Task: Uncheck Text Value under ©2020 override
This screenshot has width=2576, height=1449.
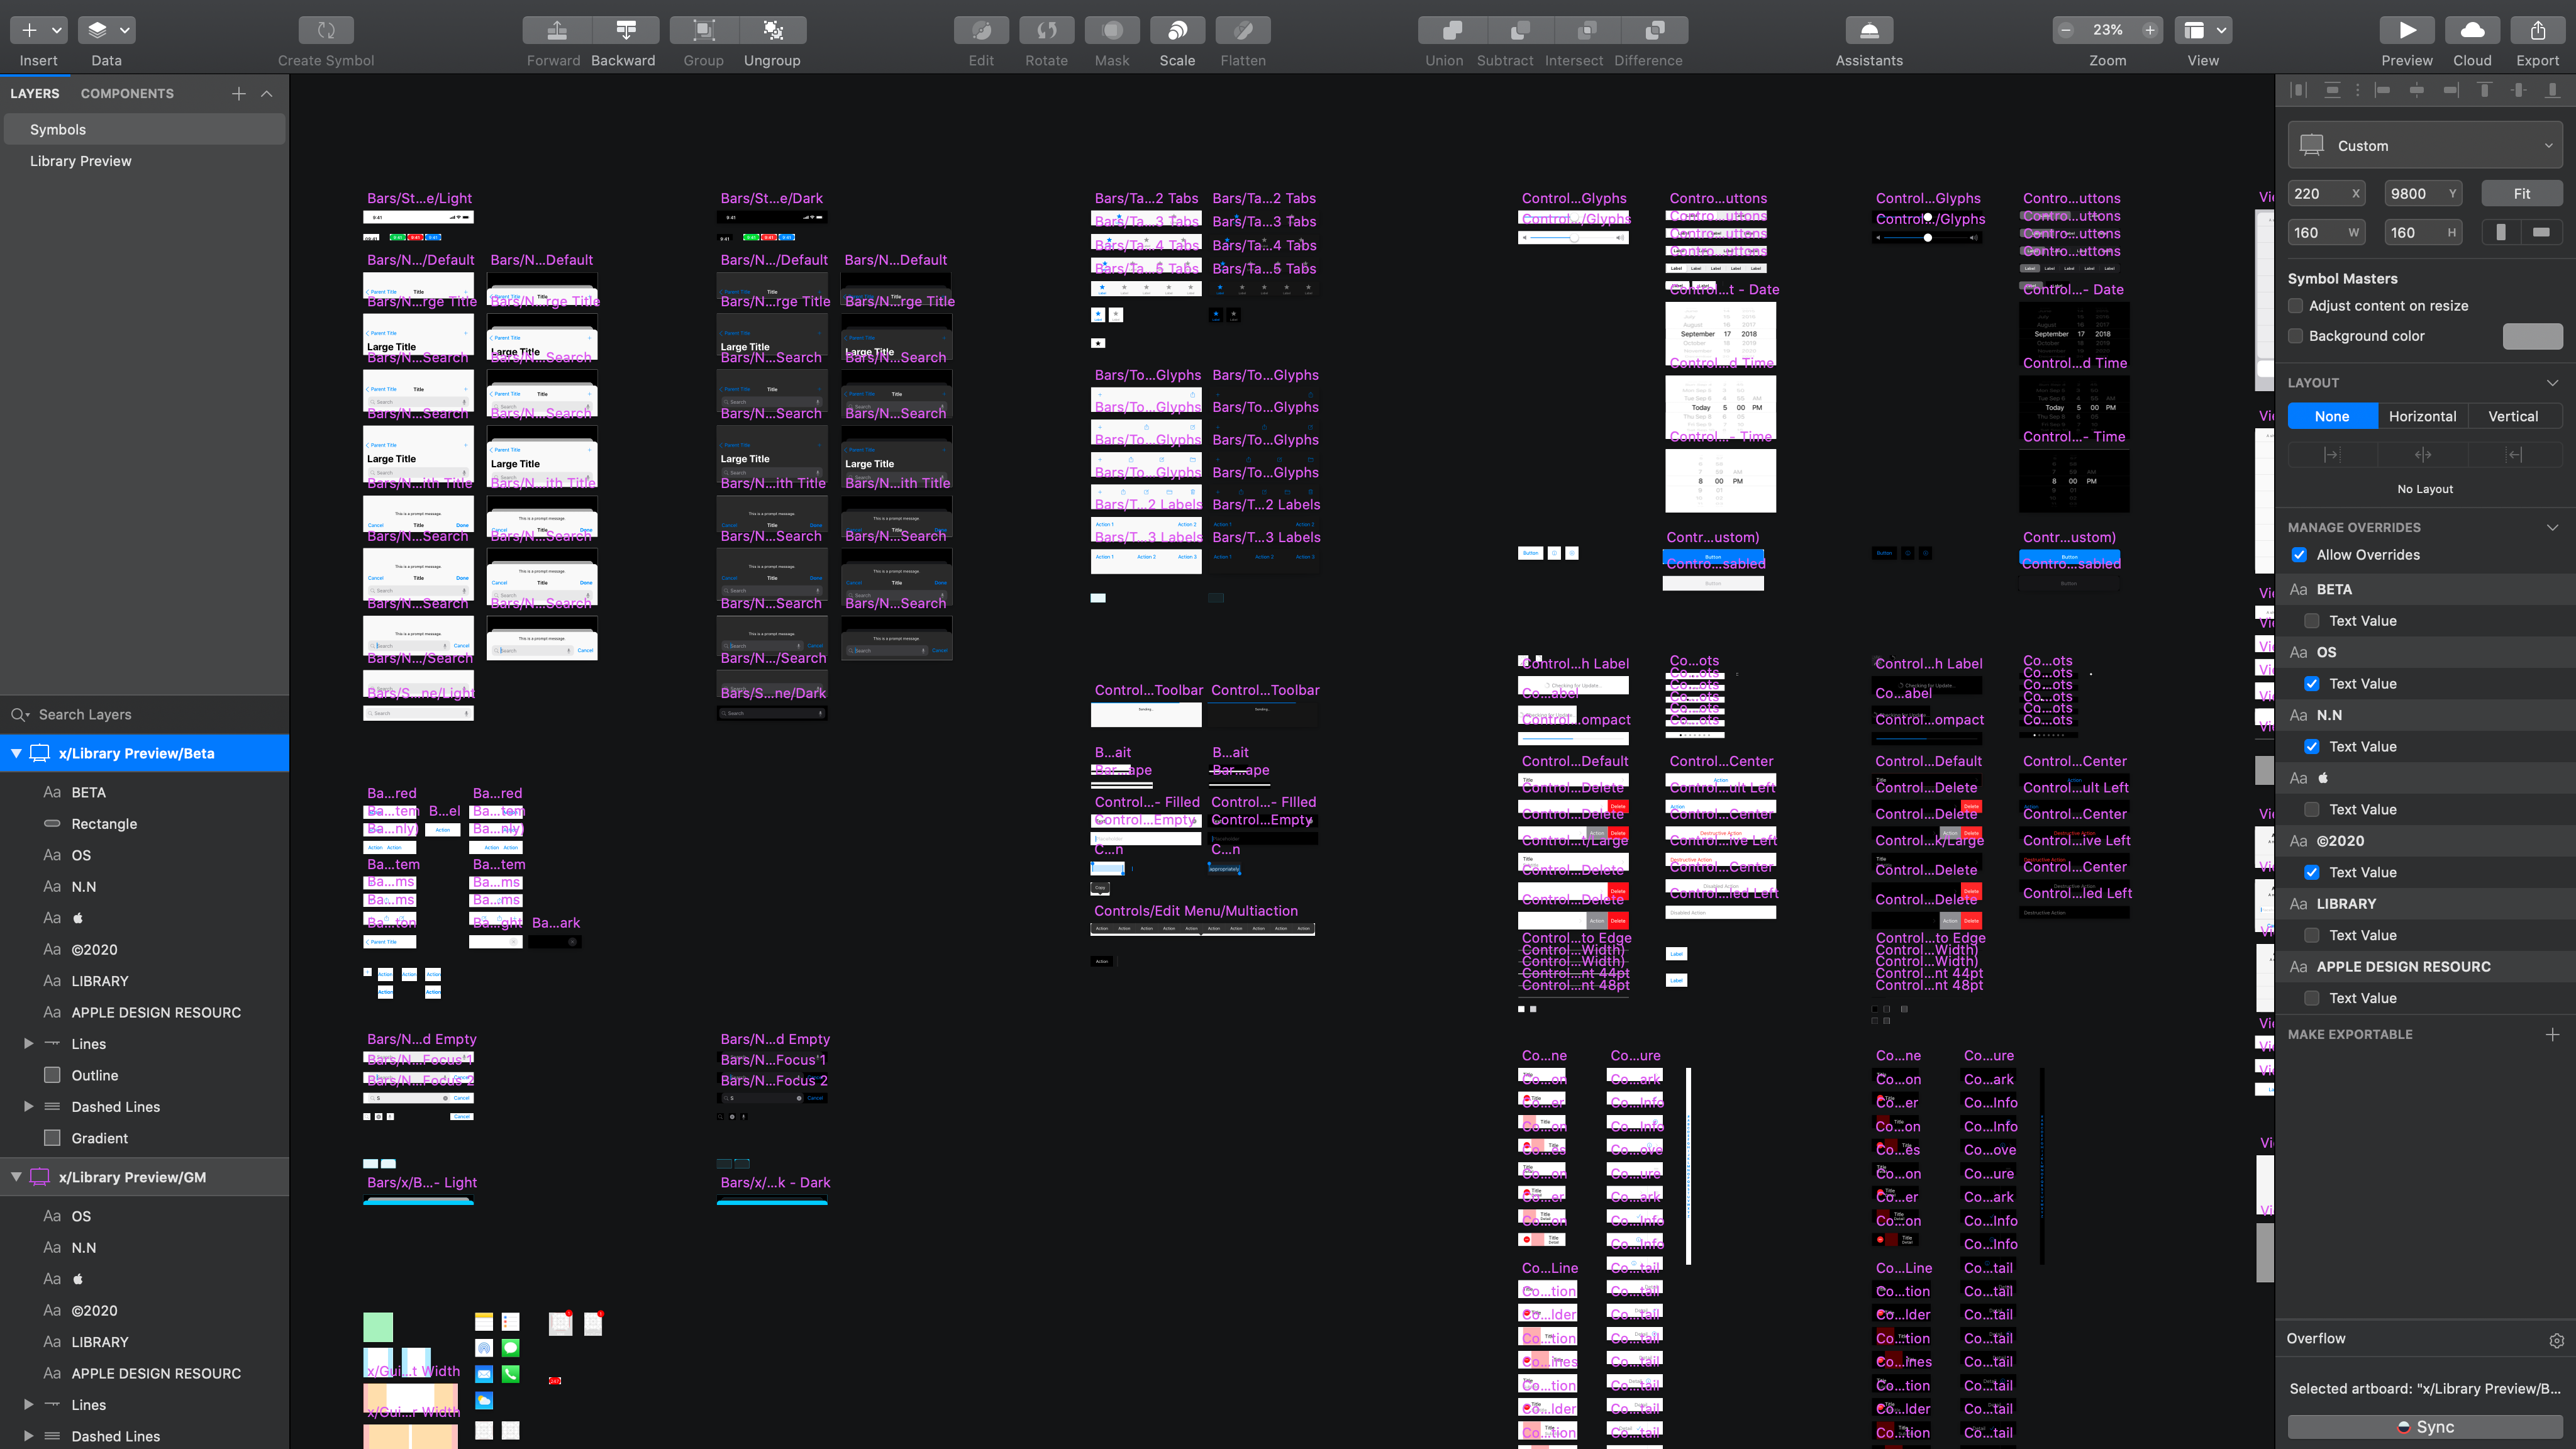Action: [x=2312, y=872]
